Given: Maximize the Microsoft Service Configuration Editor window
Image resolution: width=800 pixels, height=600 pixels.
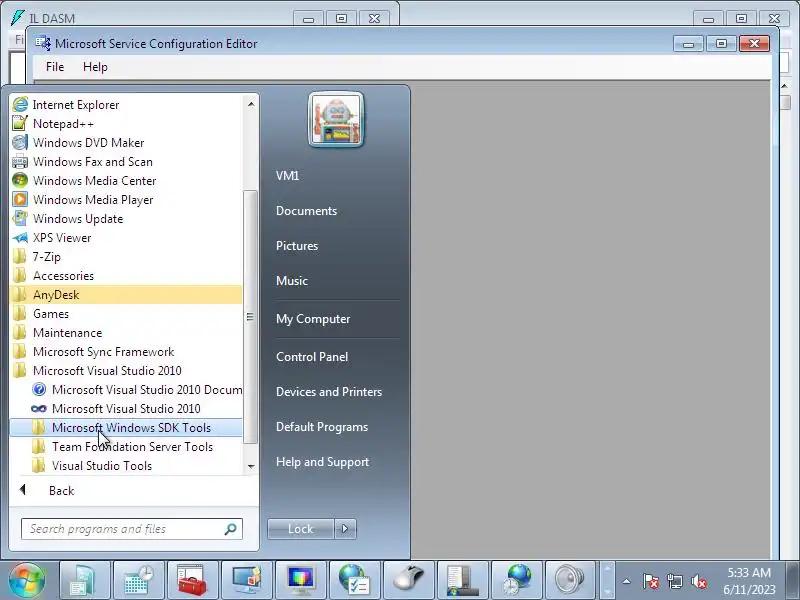Looking at the screenshot, I should click(x=721, y=43).
